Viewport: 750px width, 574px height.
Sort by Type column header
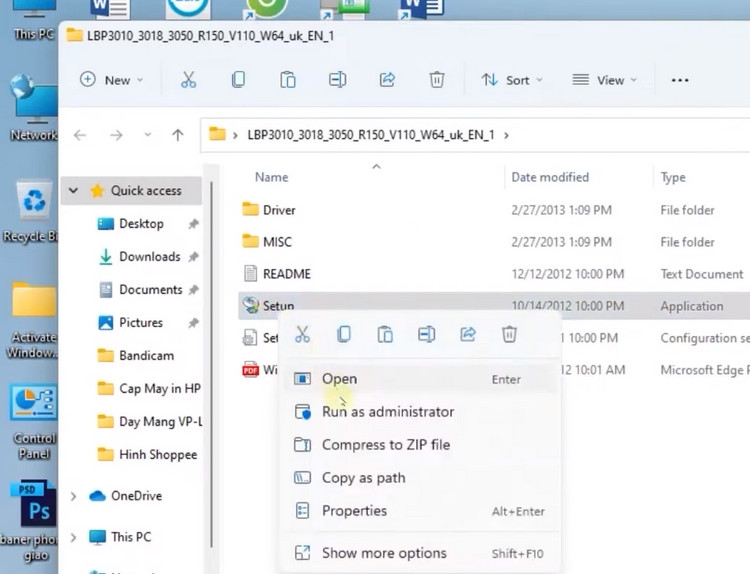[x=673, y=177]
